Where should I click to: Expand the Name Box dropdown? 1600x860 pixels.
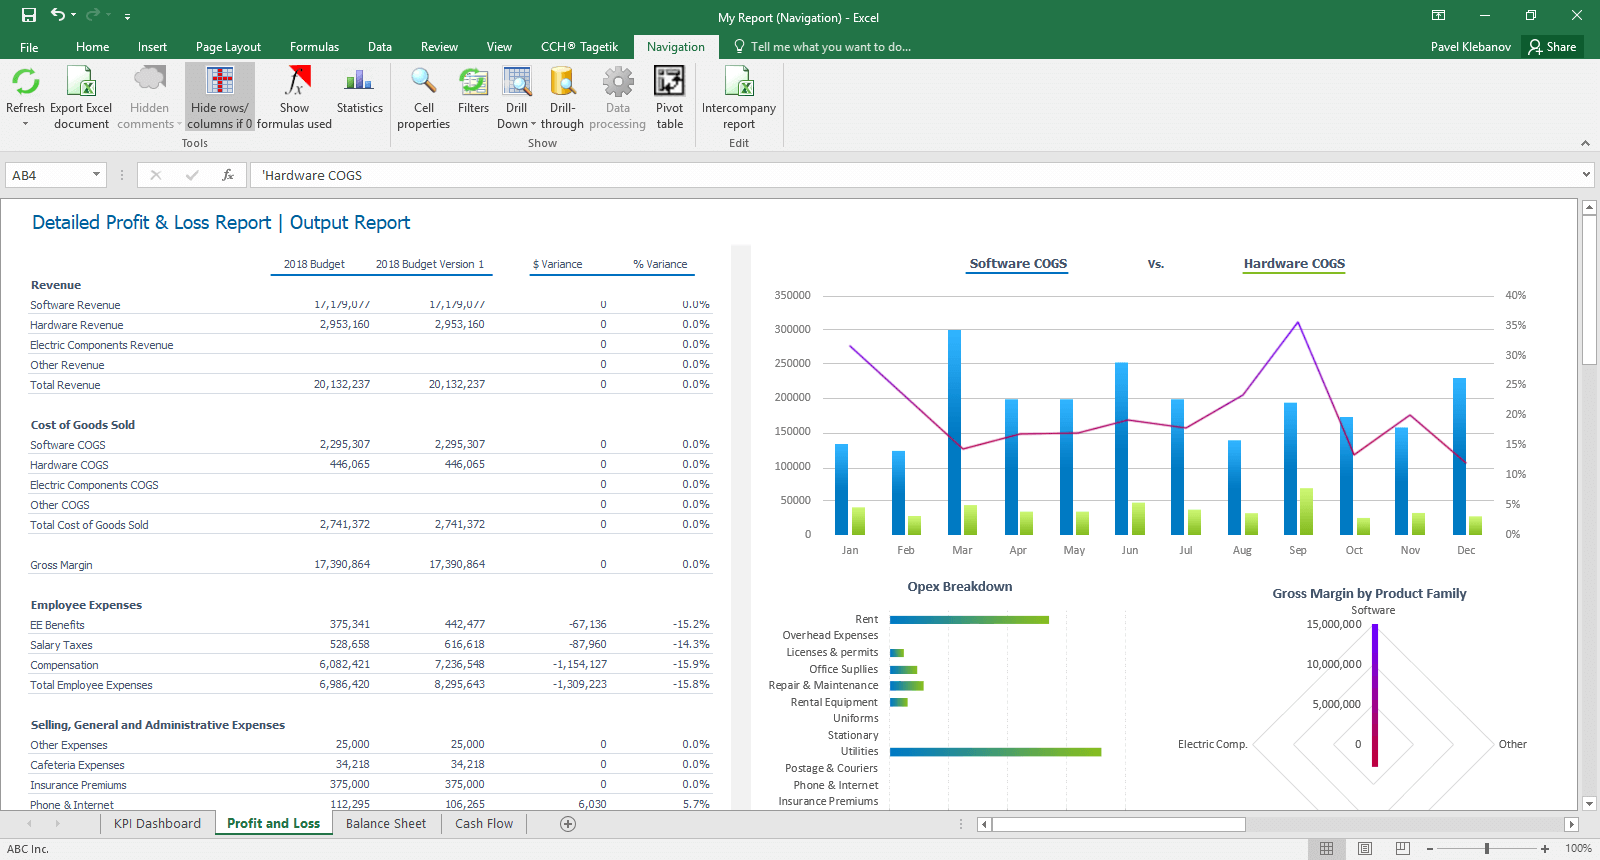(x=96, y=175)
